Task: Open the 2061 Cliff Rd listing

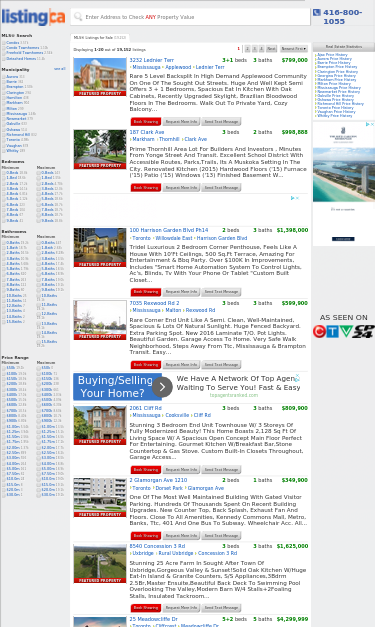Action: 146,408
